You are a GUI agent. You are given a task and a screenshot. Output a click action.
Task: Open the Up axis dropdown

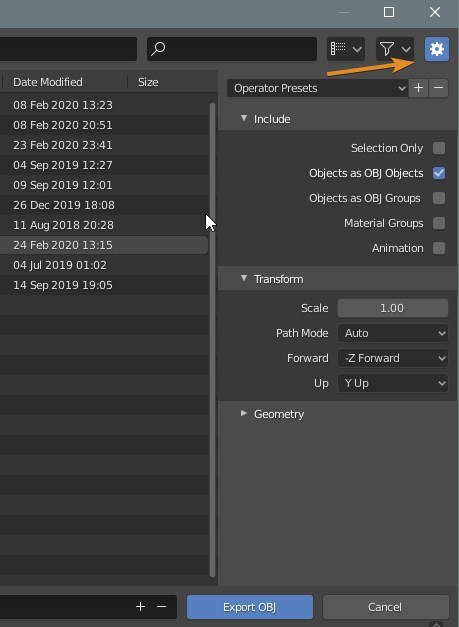[x=393, y=383]
